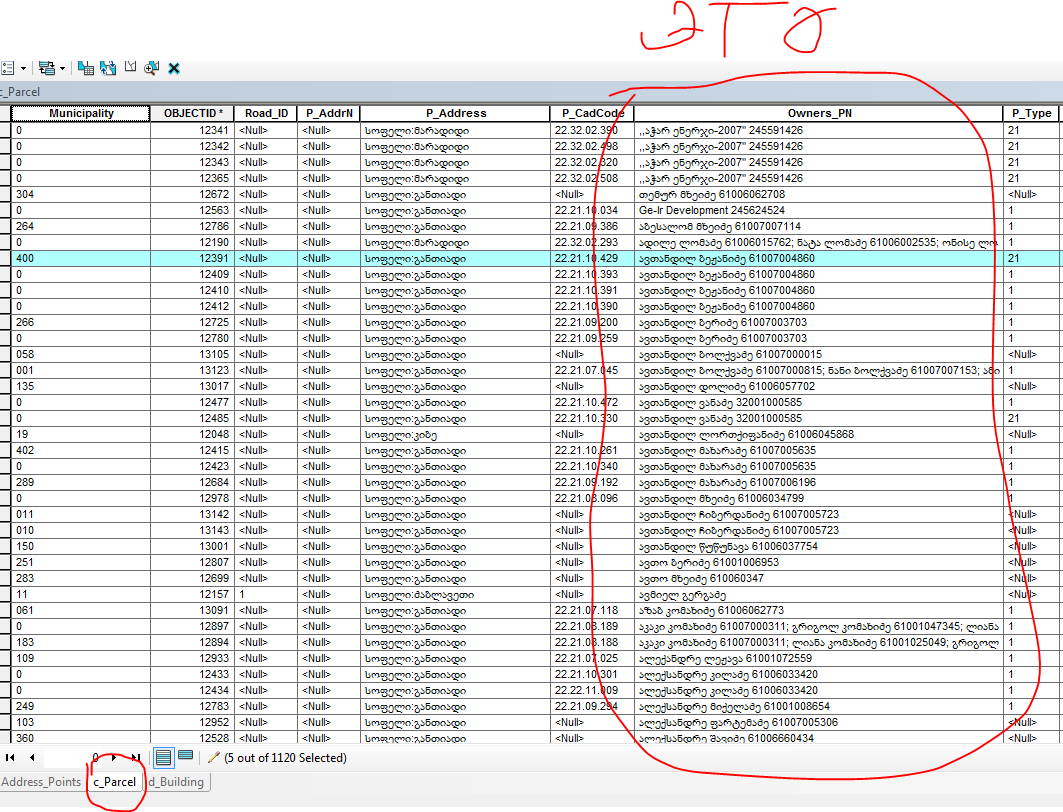Click the P_CadCode column header
Viewport: 1063px width, 812px height.
(x=592, y=113)
